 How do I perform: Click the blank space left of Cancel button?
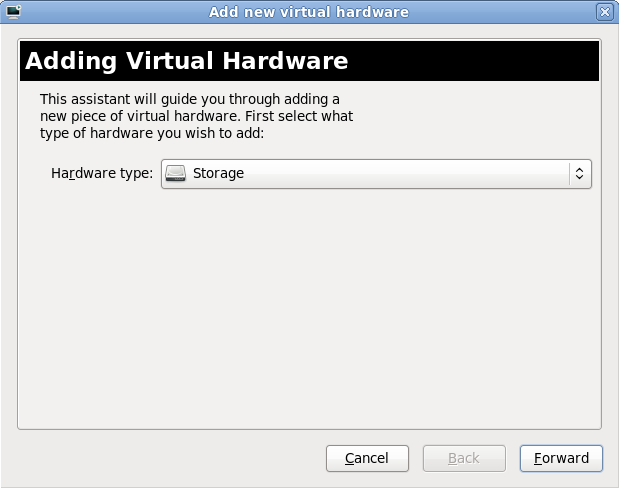coord(170,458)
